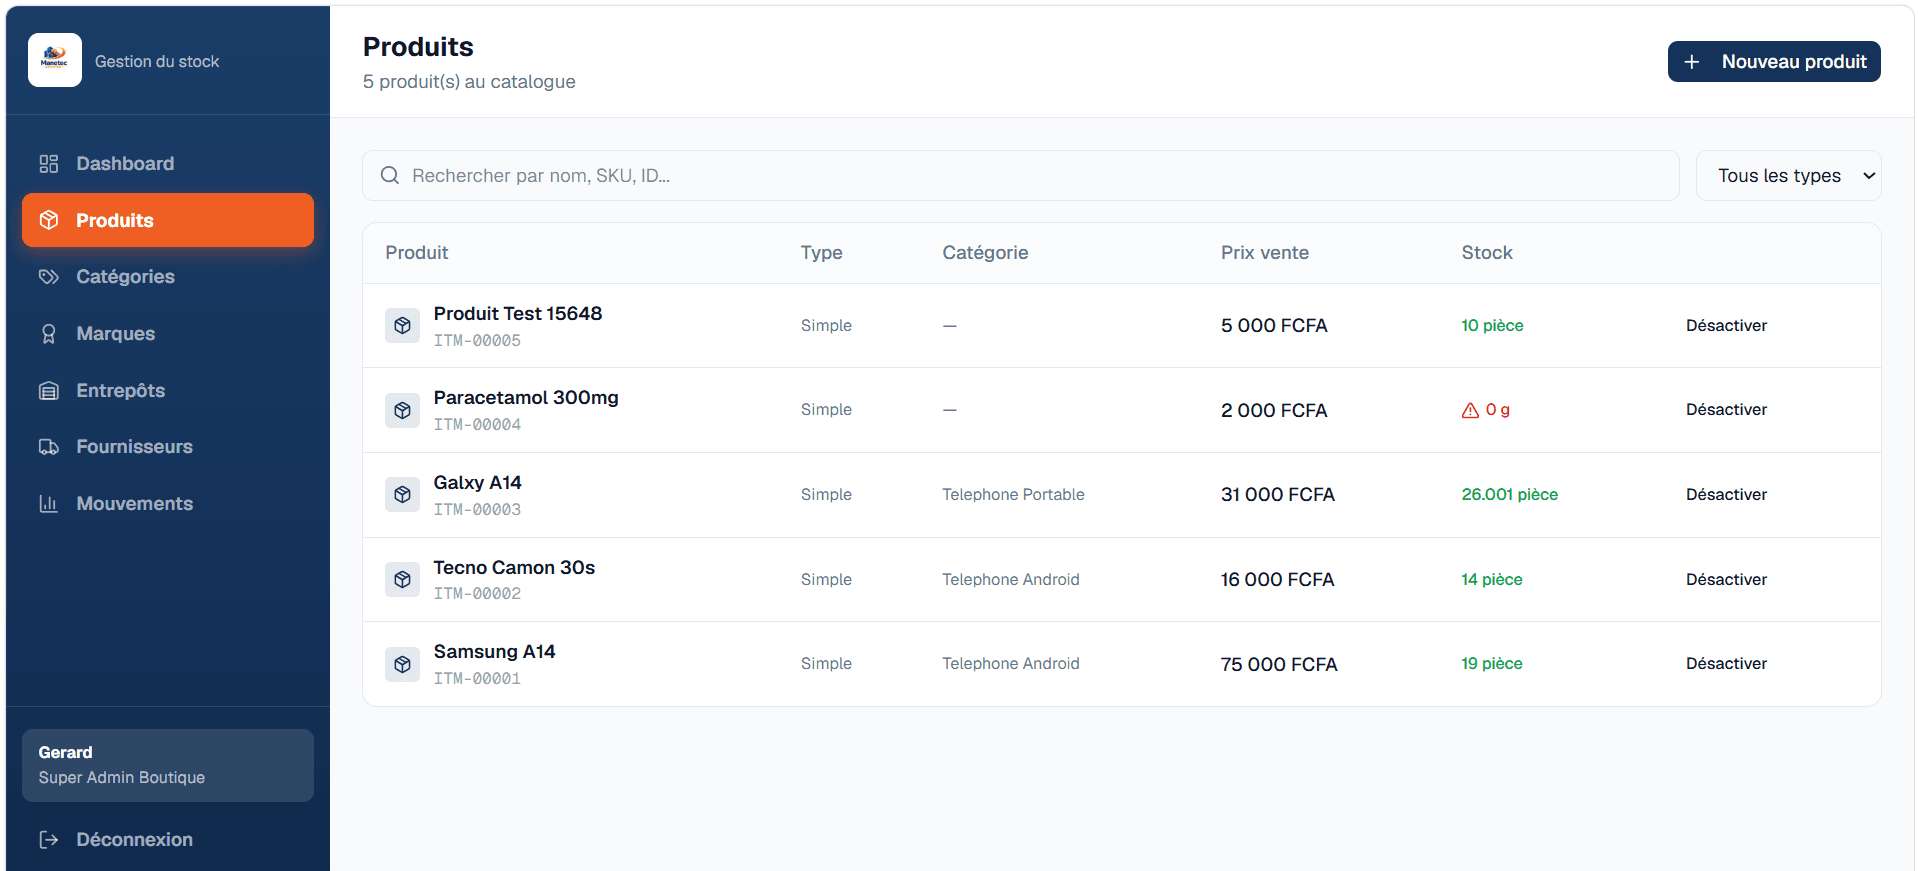Select the Produit Test 15648 name
This screenshot has width=1918, height=871.
pos(518,314)
